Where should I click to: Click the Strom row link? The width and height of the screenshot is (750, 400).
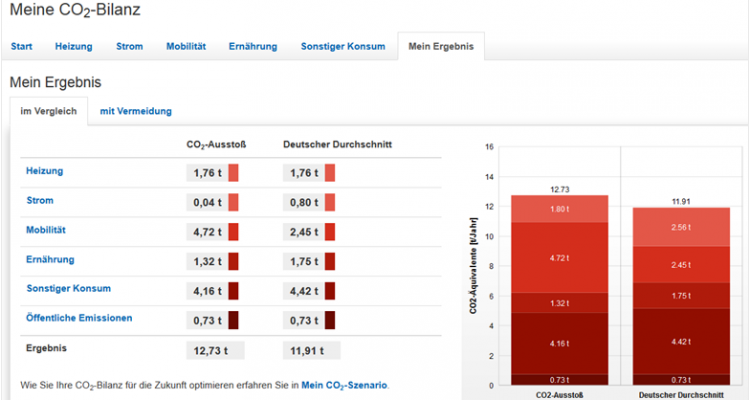tap(40, 201)
